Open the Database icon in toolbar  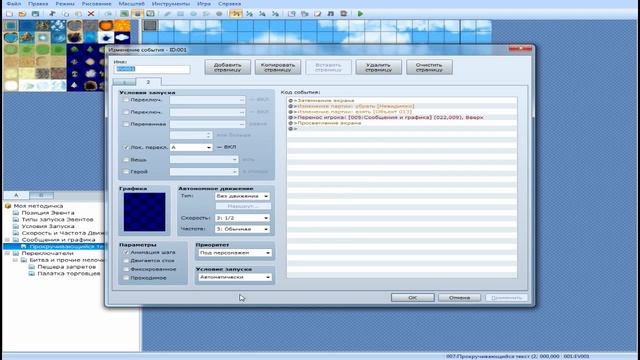291,13
